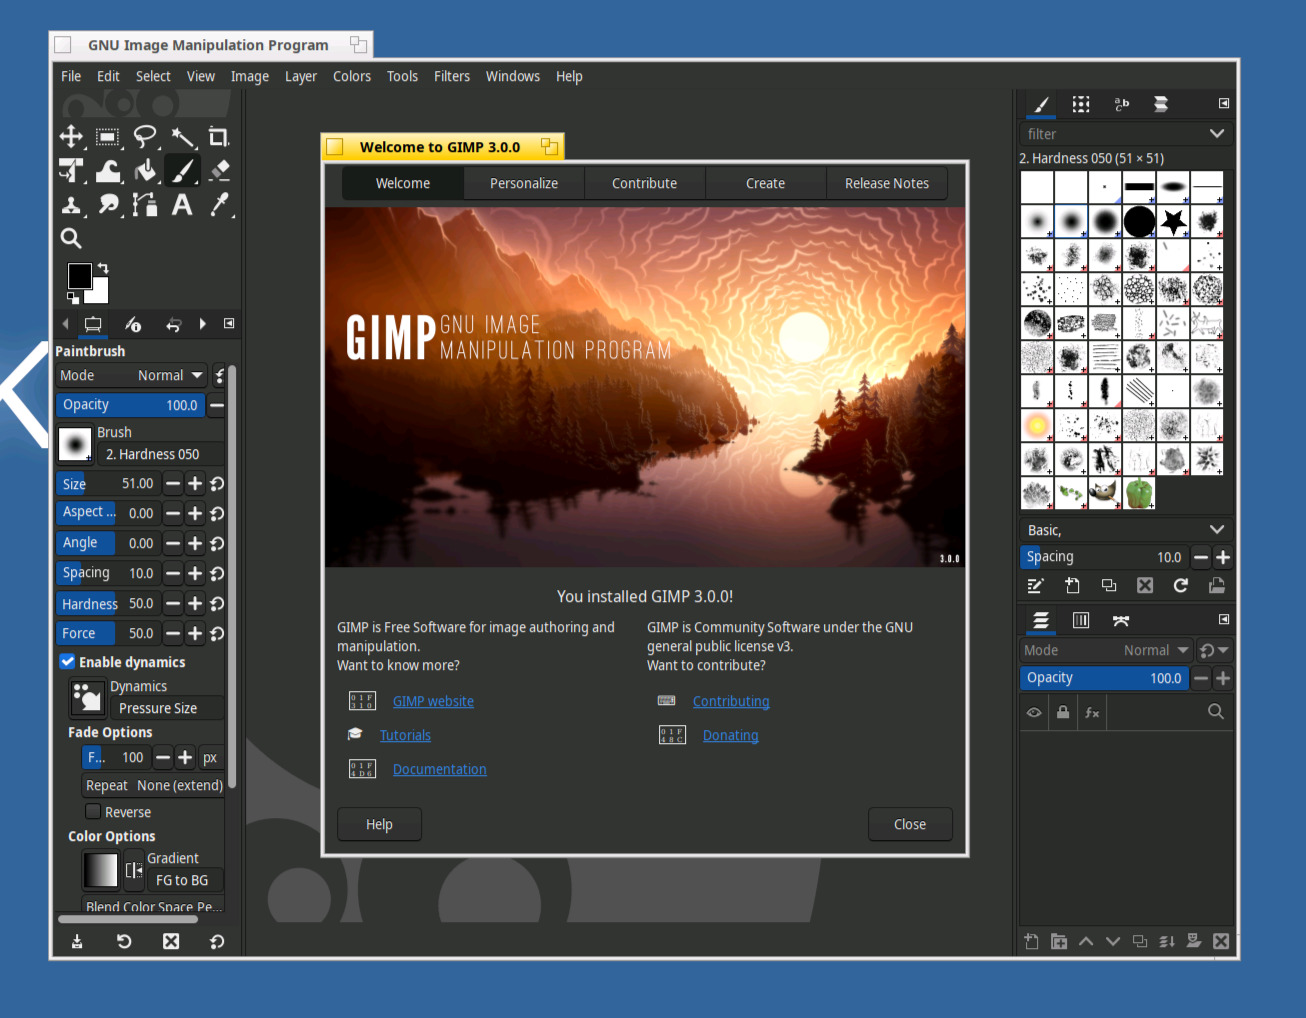Viewport: 1306px width, 1018px height.
Task: Select the Color Picker eyedropper tool
Action: coord(219,205)
